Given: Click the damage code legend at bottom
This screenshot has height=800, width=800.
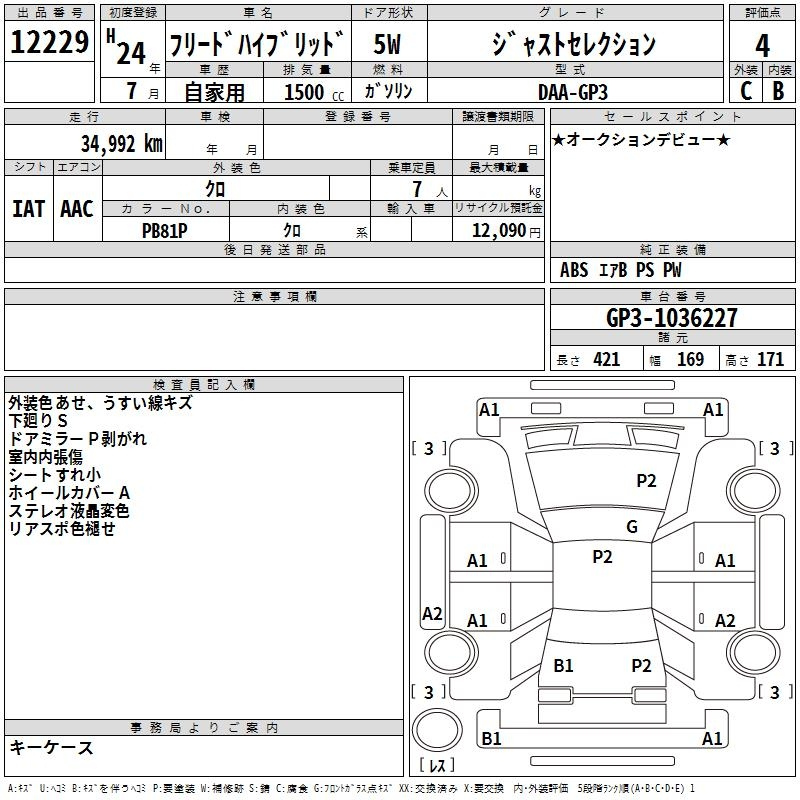Looking at the screenshot, I should click(x=351, y=789).
